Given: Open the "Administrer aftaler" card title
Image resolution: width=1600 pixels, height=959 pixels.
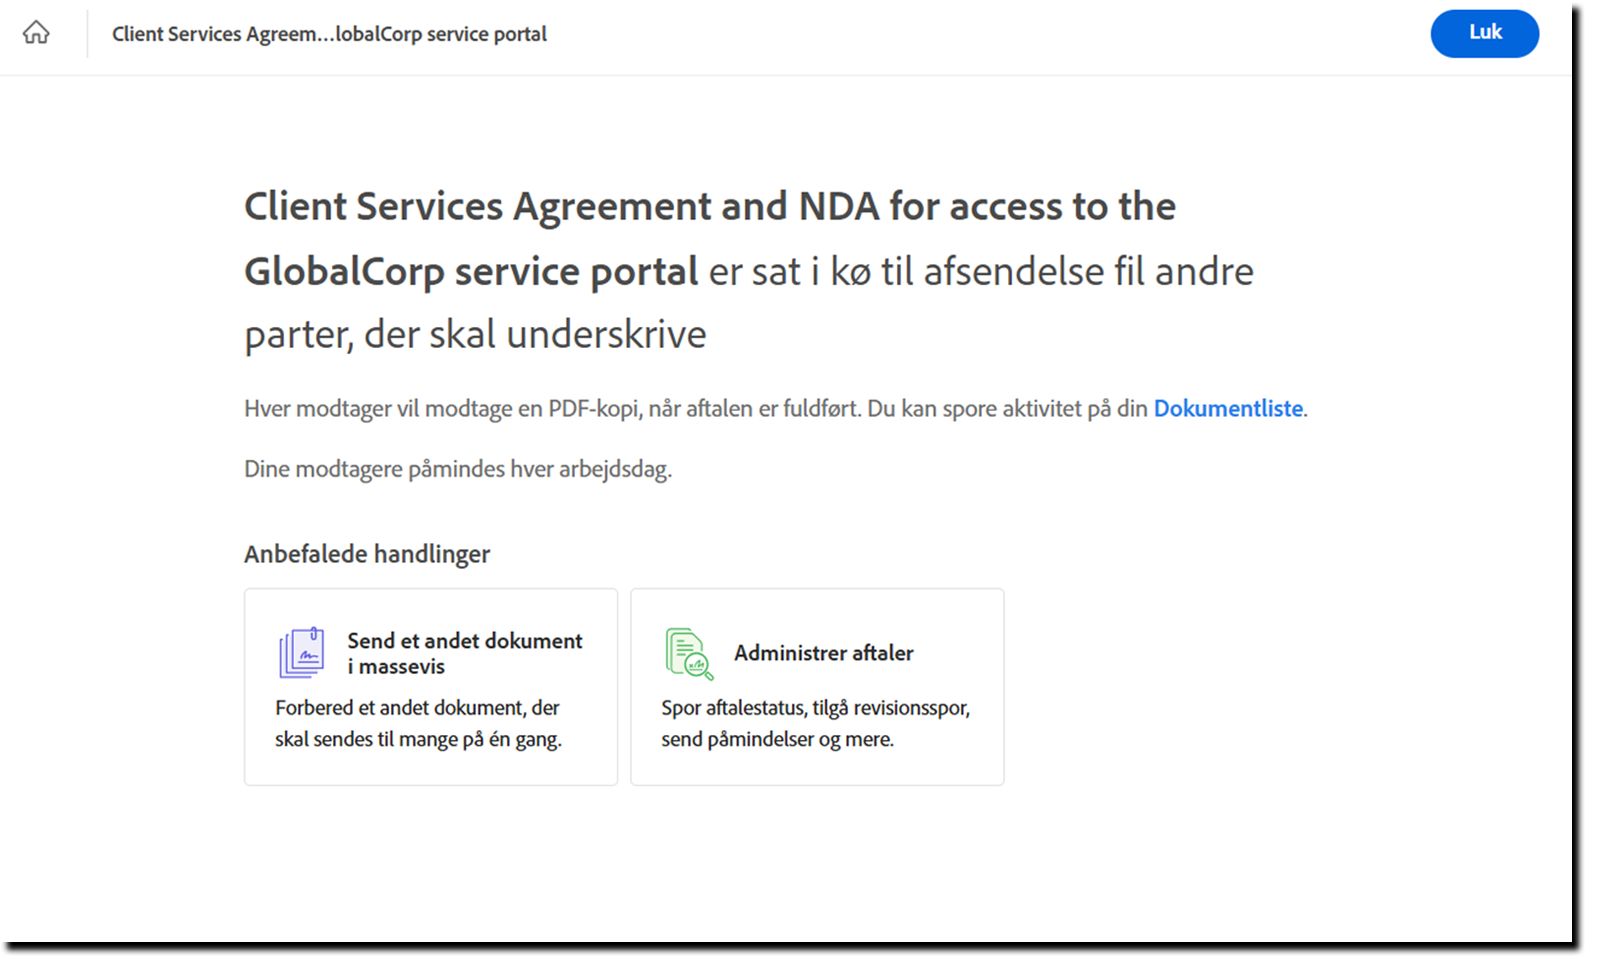Looking at the screenshot, I should [823, 653].
